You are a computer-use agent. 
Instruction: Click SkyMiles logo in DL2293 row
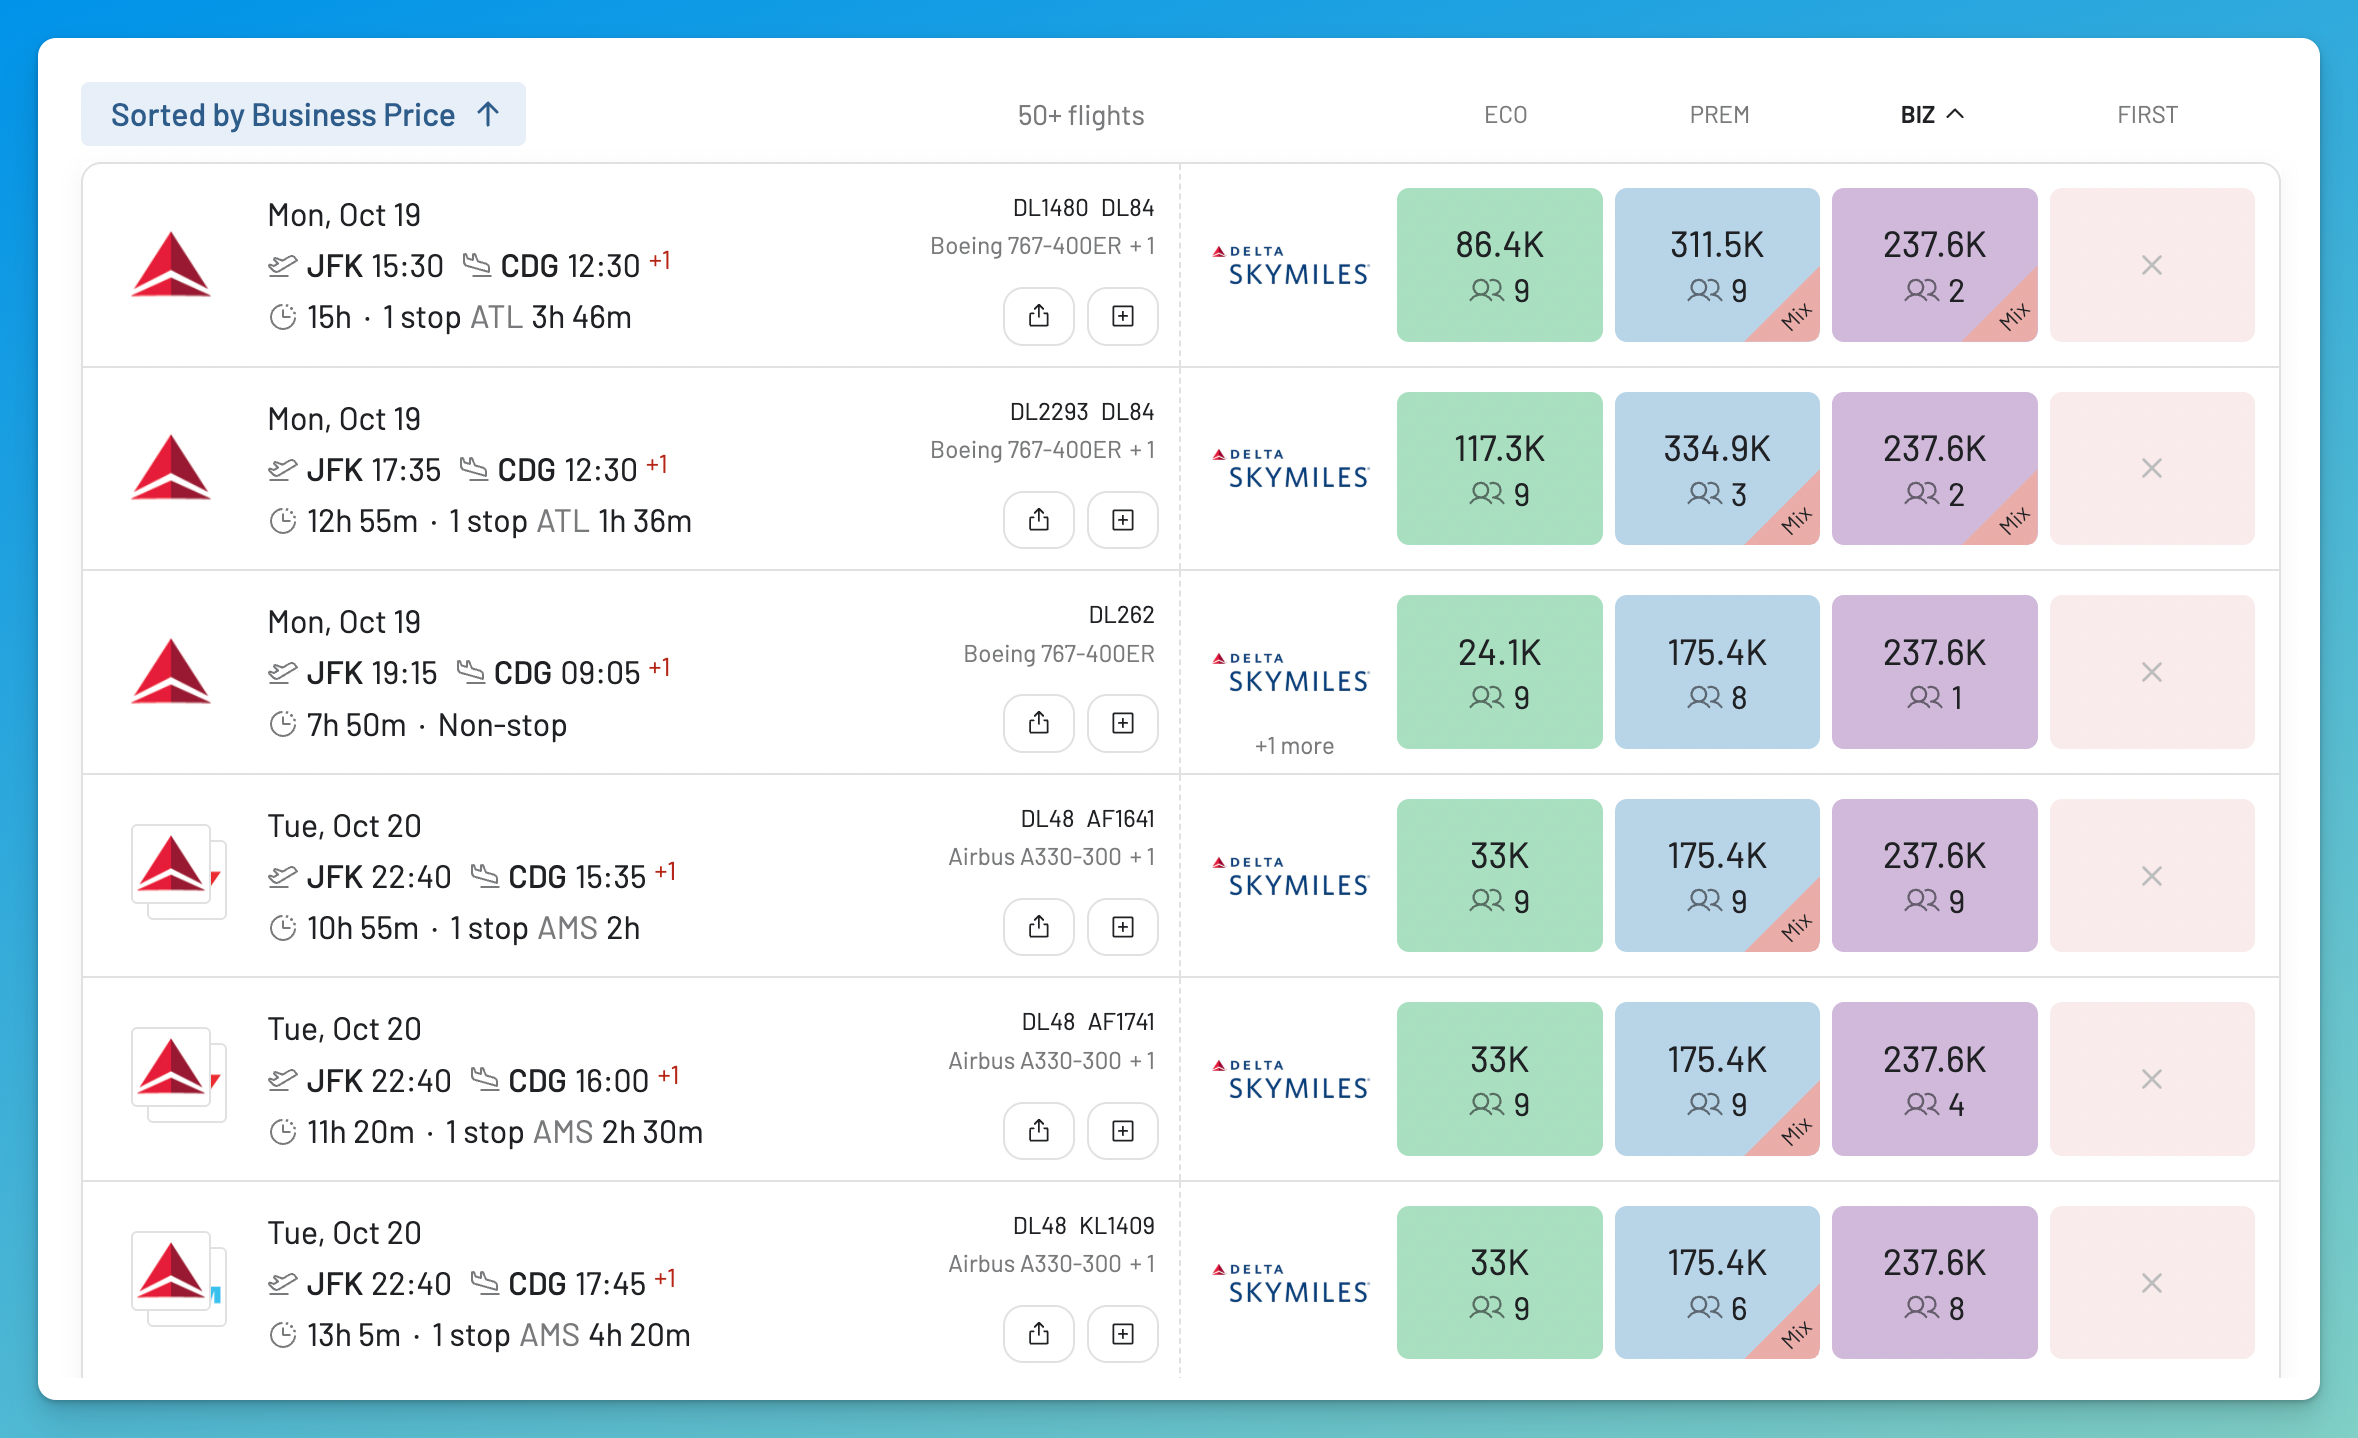(x=1290, y=469)
